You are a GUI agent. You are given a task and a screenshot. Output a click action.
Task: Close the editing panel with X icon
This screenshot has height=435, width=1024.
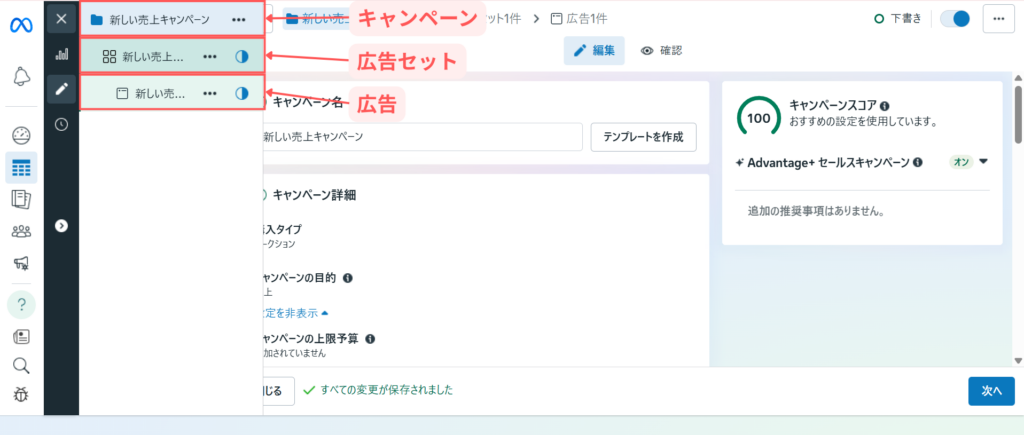[61, 18]
